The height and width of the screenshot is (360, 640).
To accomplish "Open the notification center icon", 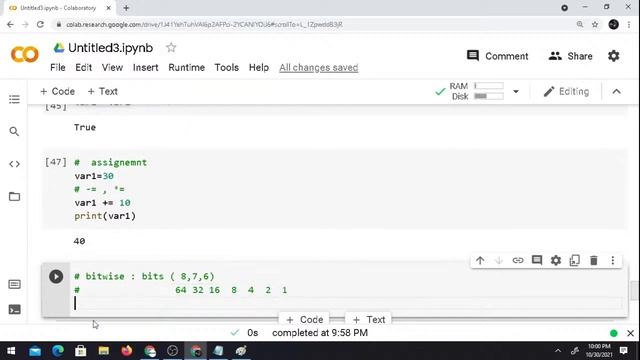I will tap(624, 351).
